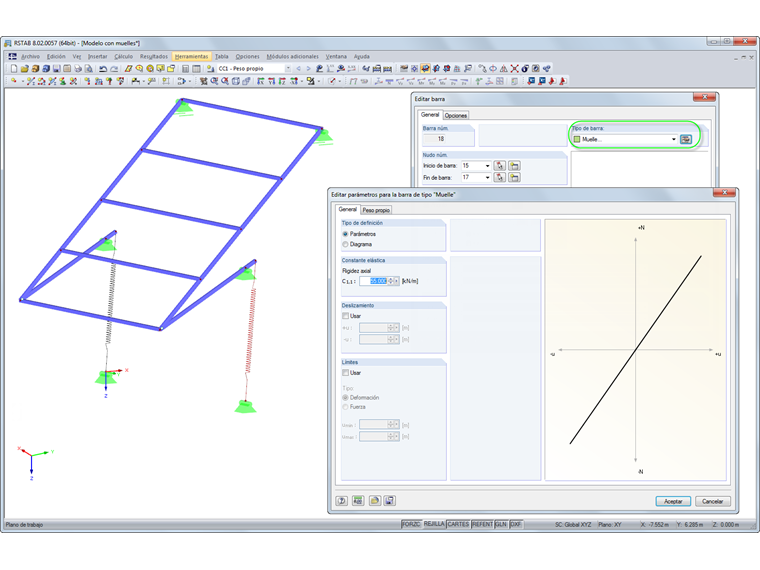Viewport: 760px width, 570px height.
Task: Toggle CARTES in status bar
Action: 458,524
